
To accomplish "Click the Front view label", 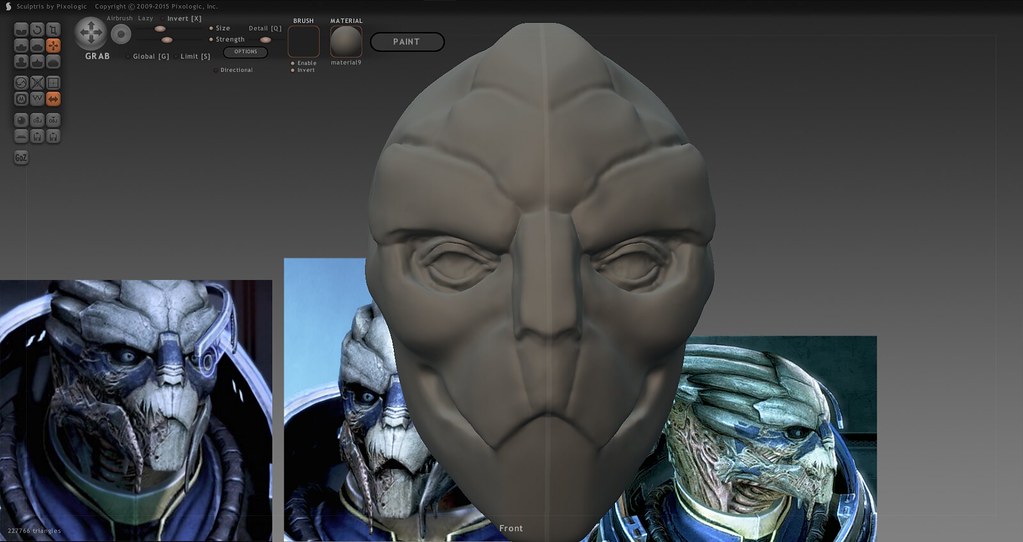I will 511,528.
